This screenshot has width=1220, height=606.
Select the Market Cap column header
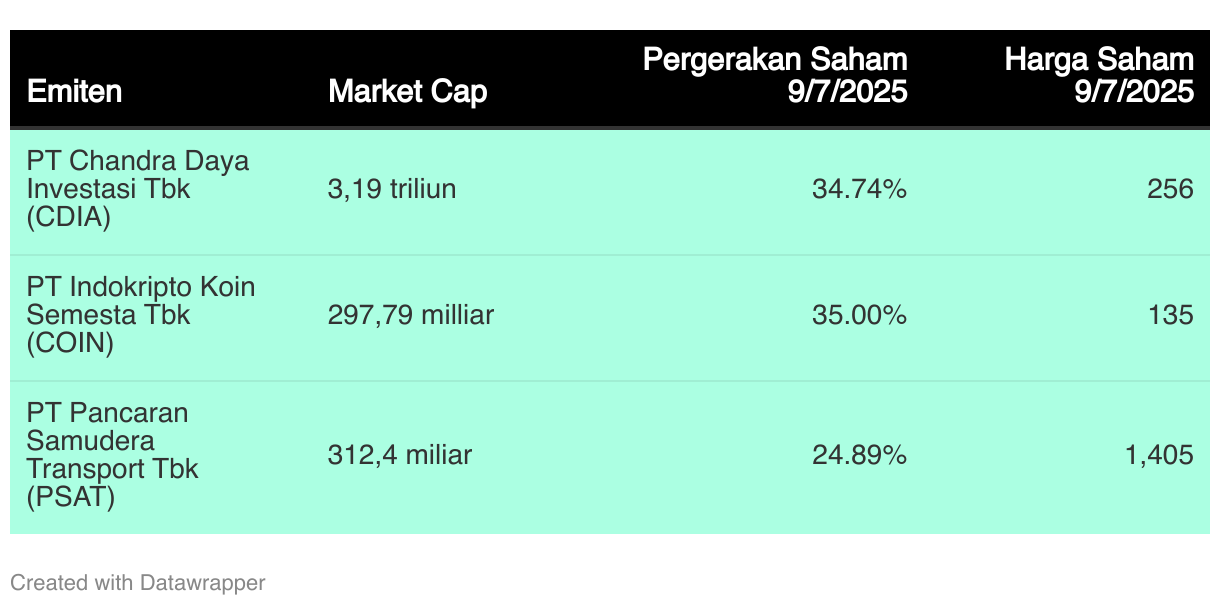coord(407,92)
